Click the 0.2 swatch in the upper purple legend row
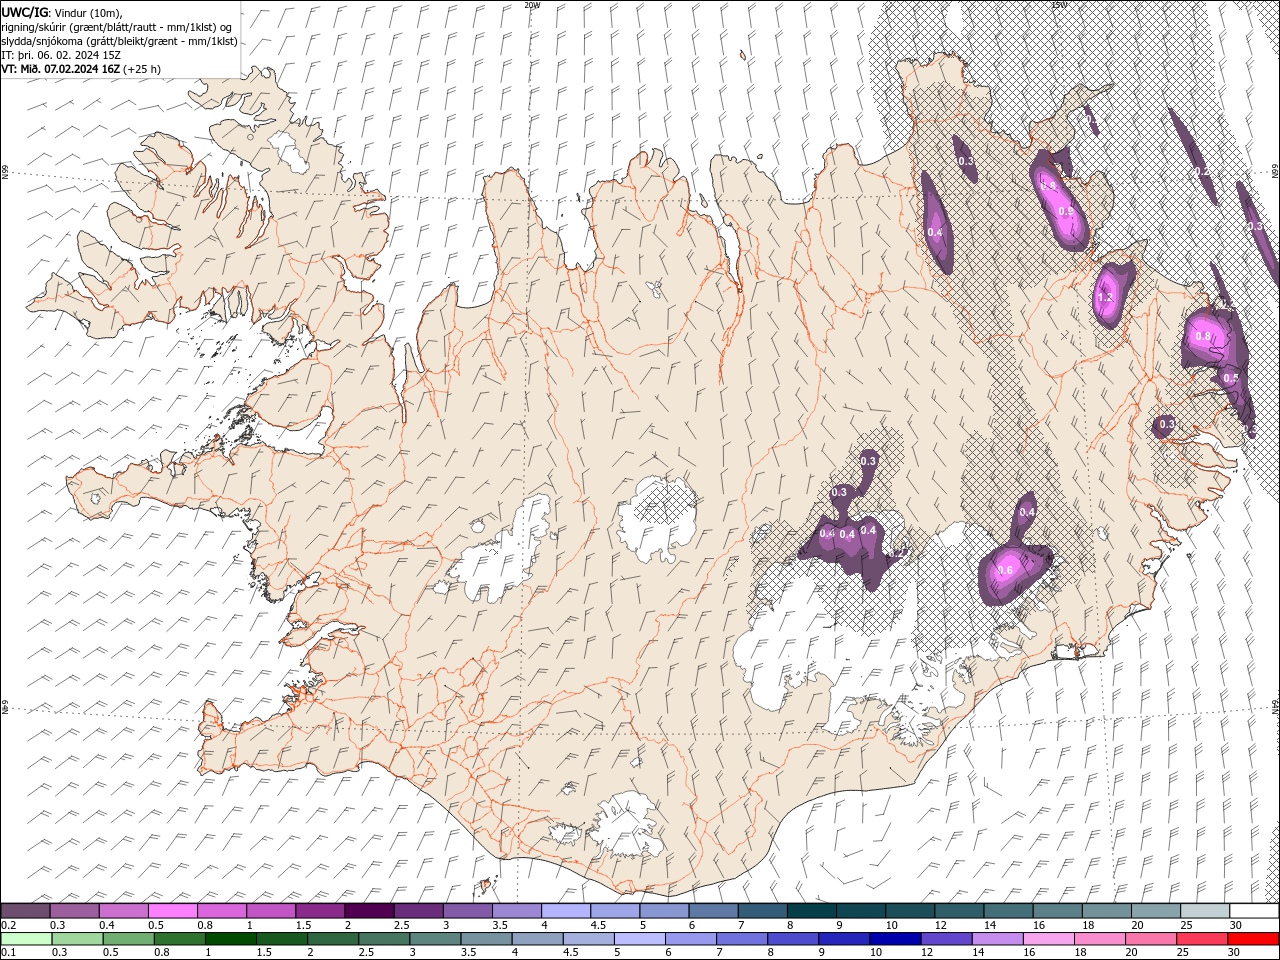Image resolution: width=1280 pixels, height=960 pixels. click(x=26, y=911)
